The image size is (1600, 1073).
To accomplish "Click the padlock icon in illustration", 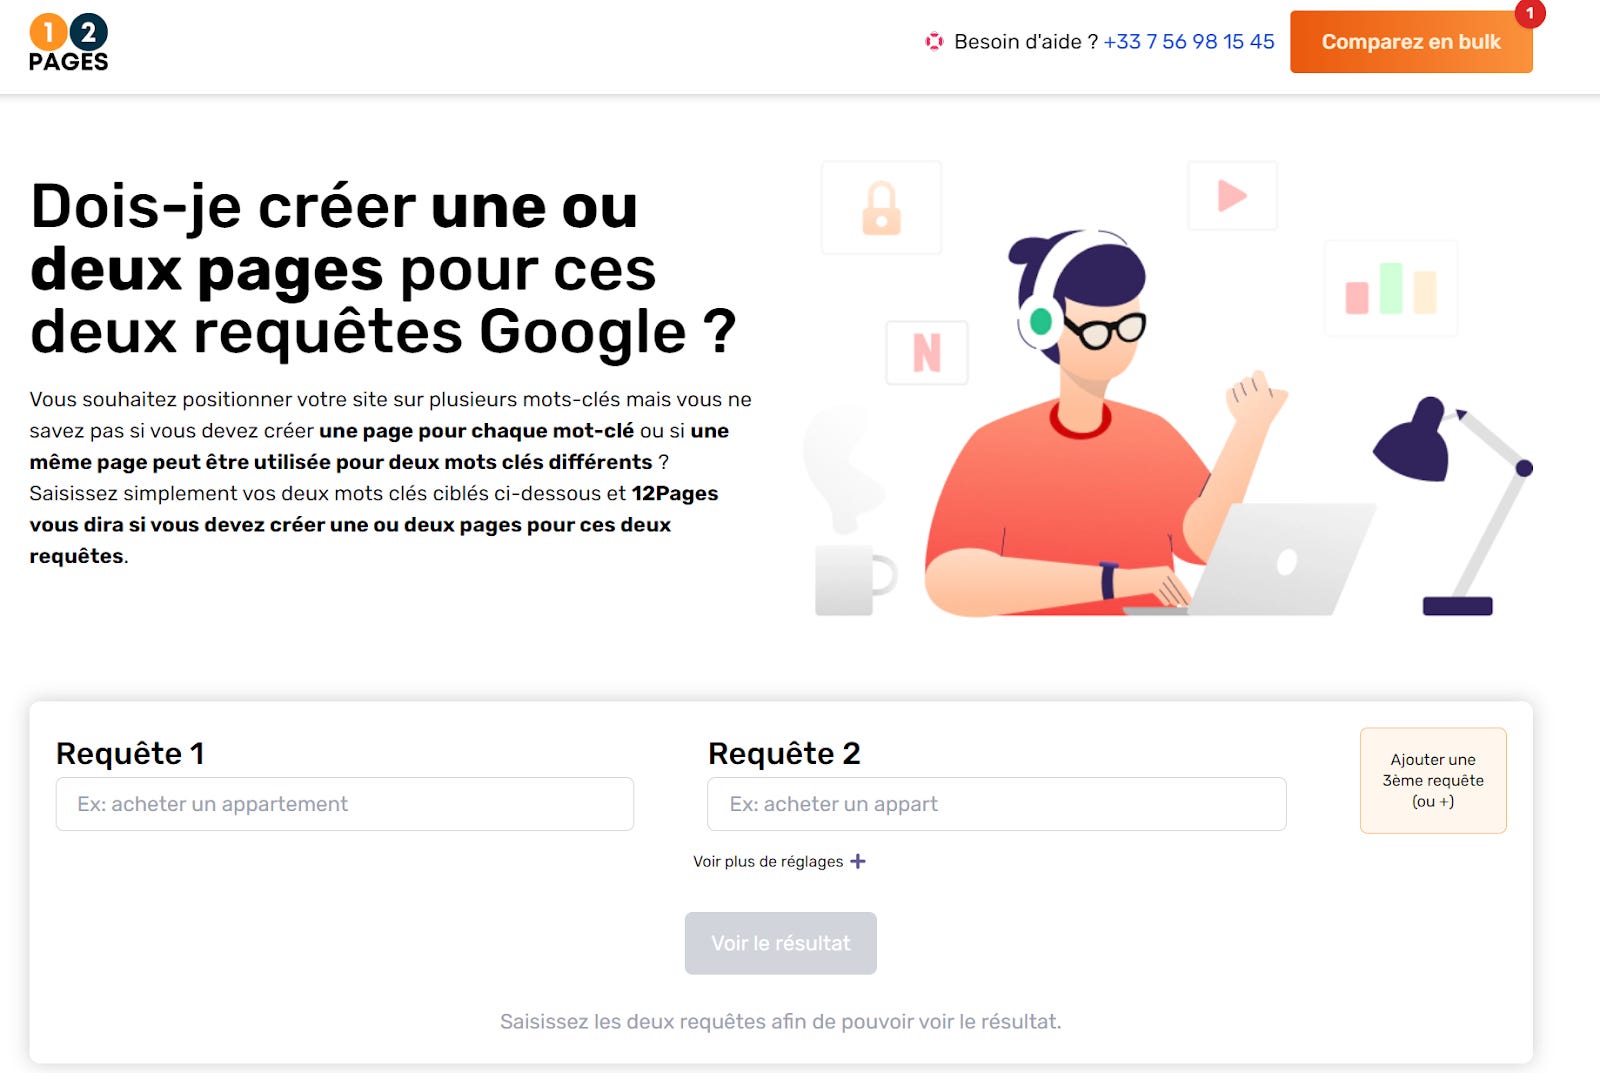I will click(881, 208).
